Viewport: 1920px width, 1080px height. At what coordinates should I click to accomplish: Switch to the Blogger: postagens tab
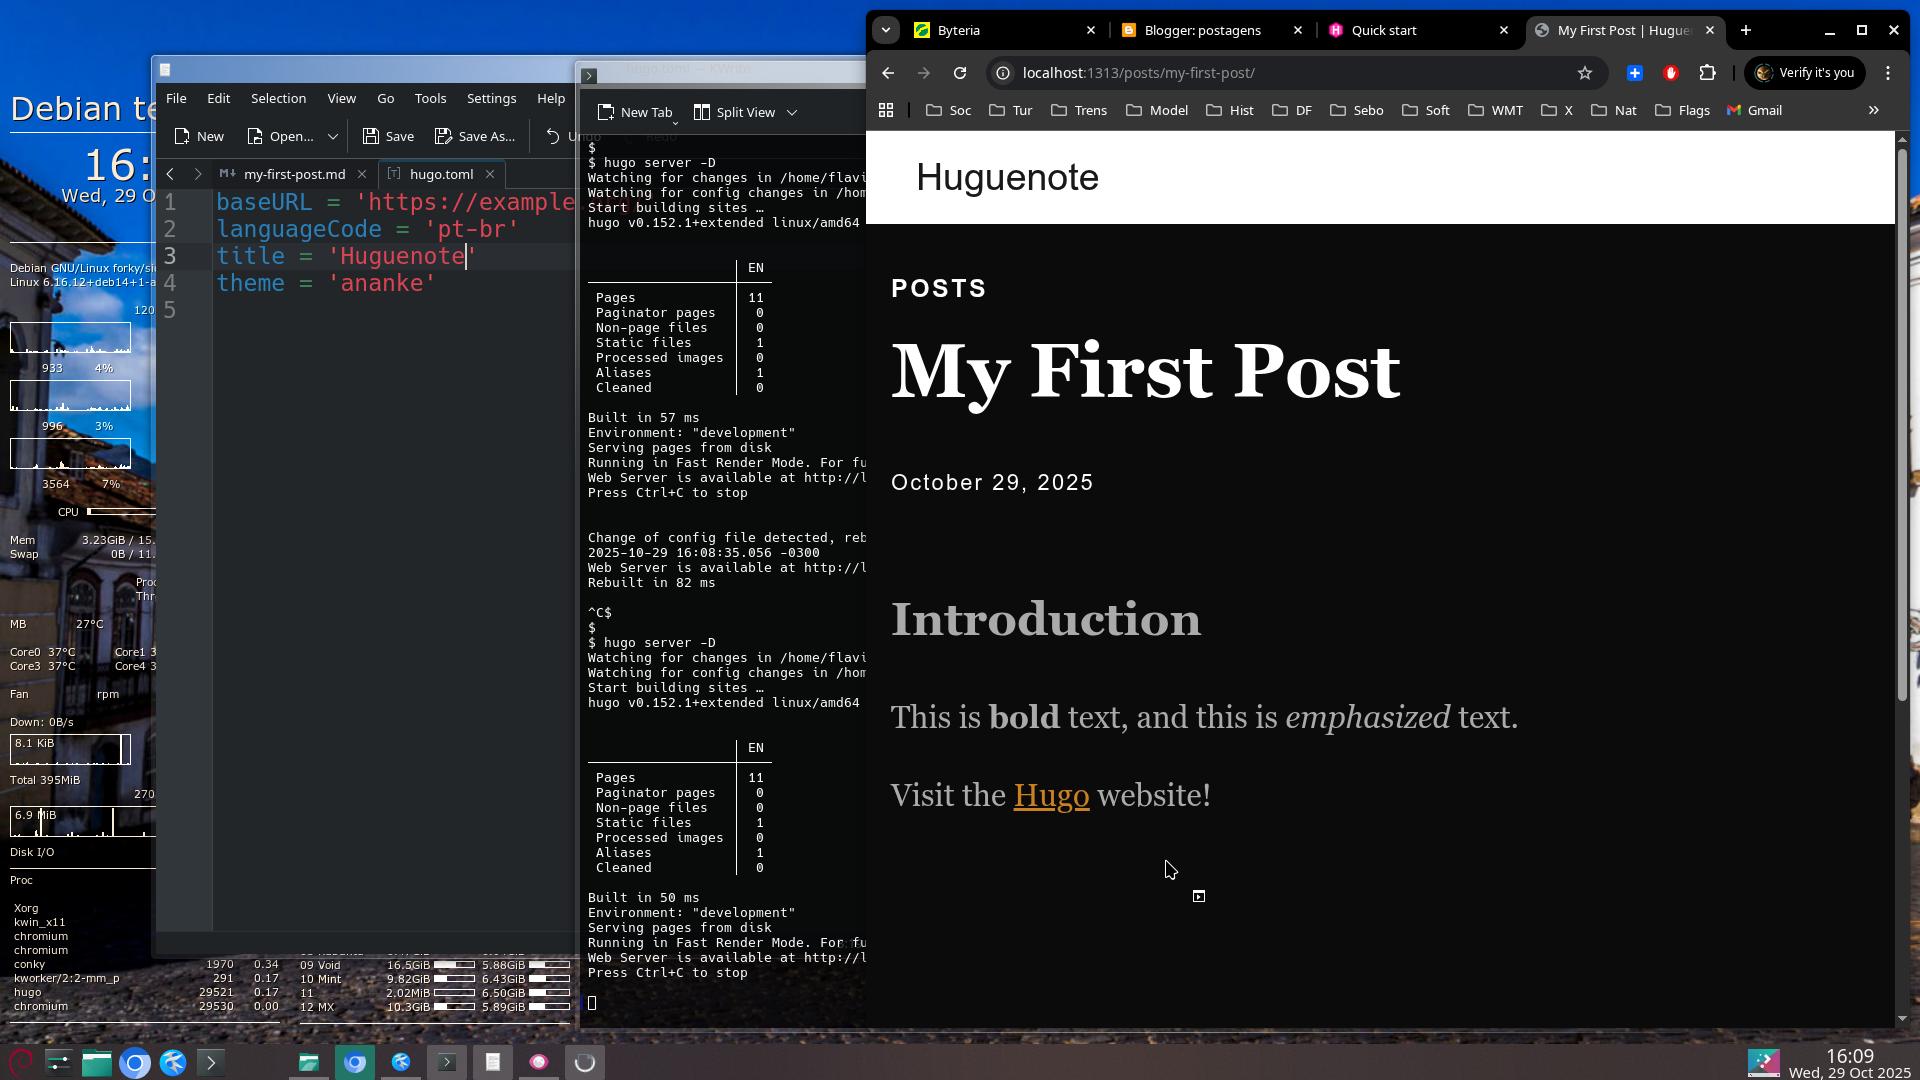tap(1201, 30)
